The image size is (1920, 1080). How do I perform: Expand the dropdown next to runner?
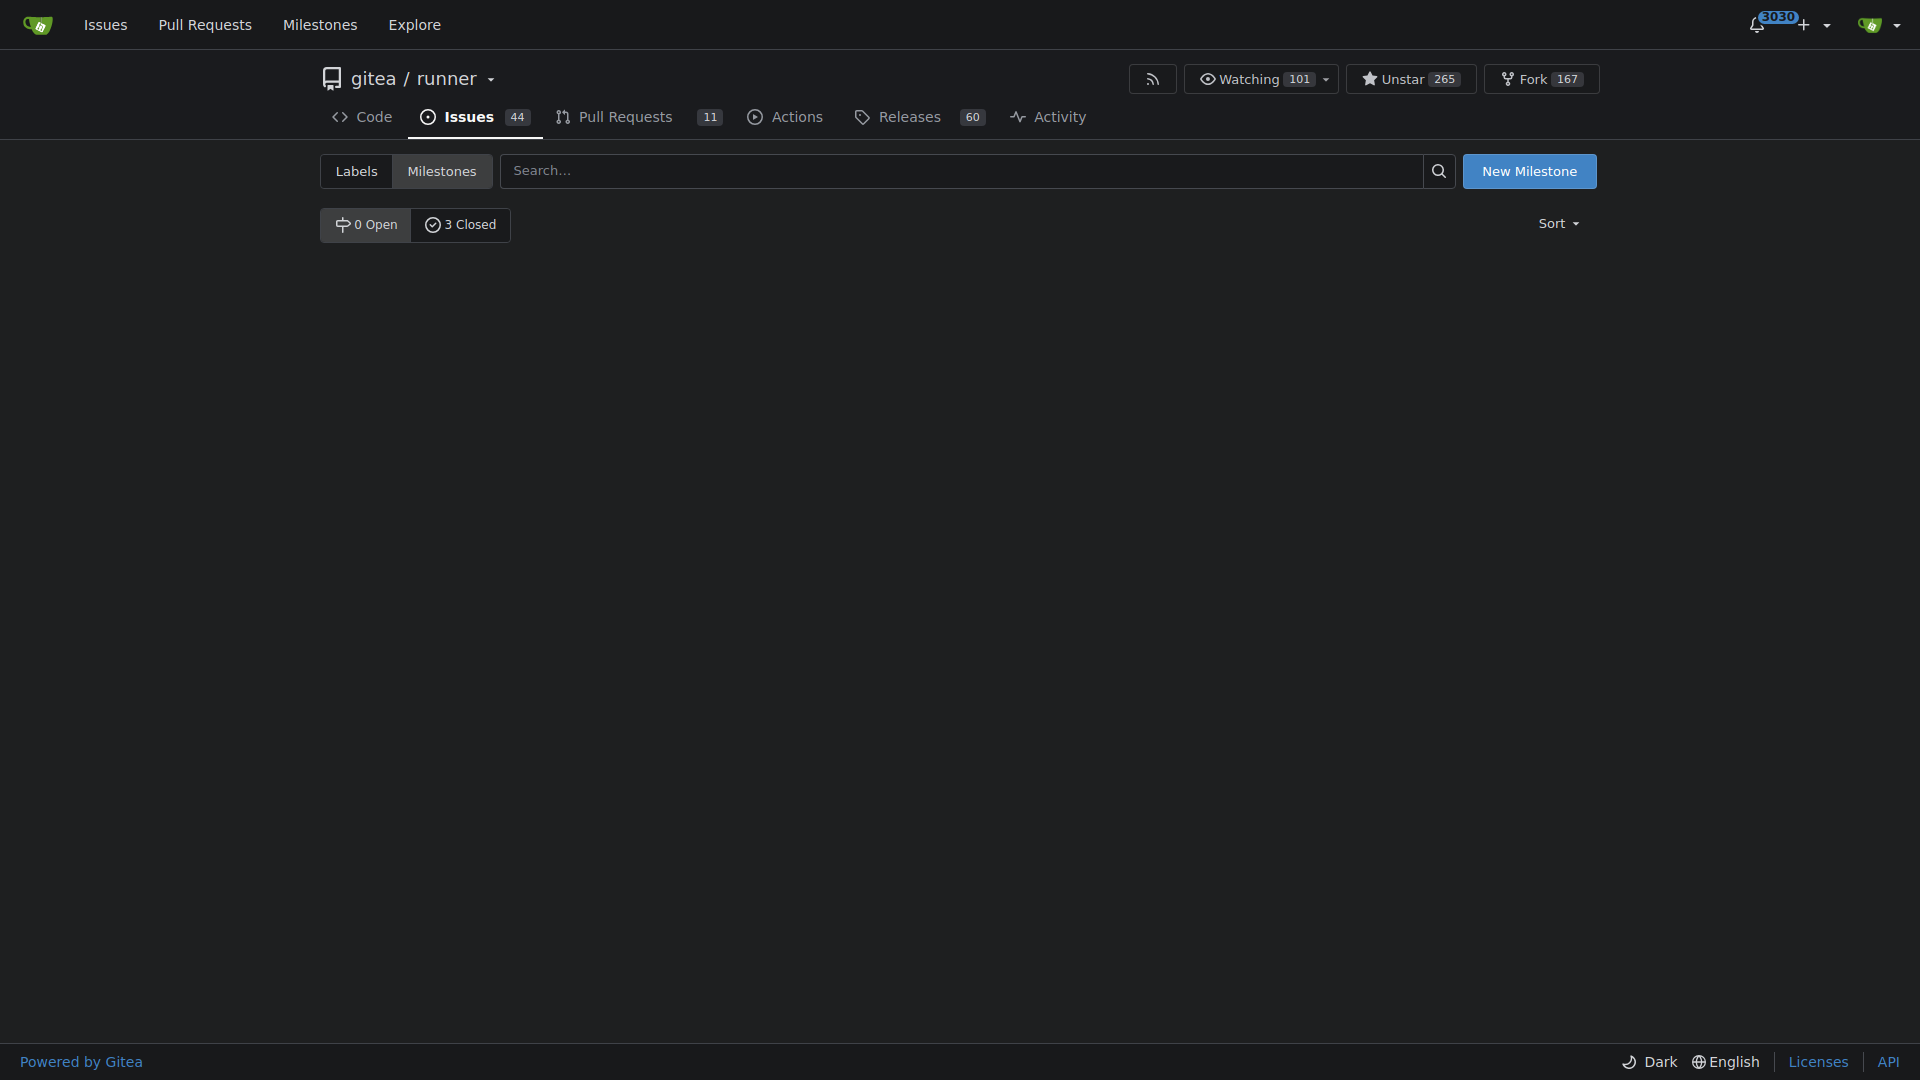(491, 80)
